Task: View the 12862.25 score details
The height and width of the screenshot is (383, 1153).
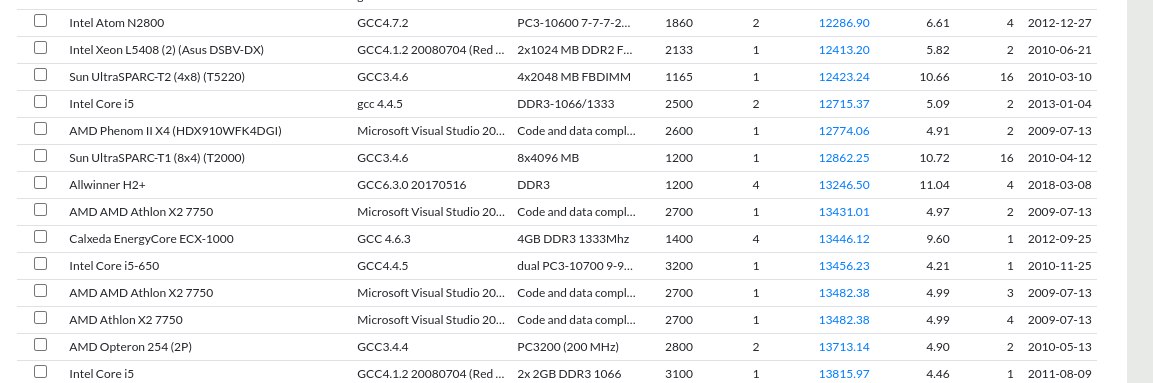Action: point(844,158)
